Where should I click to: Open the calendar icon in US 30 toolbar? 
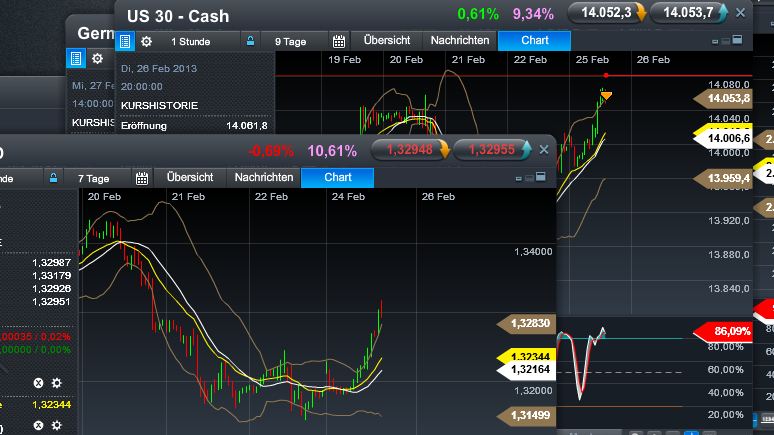[339, 41]
